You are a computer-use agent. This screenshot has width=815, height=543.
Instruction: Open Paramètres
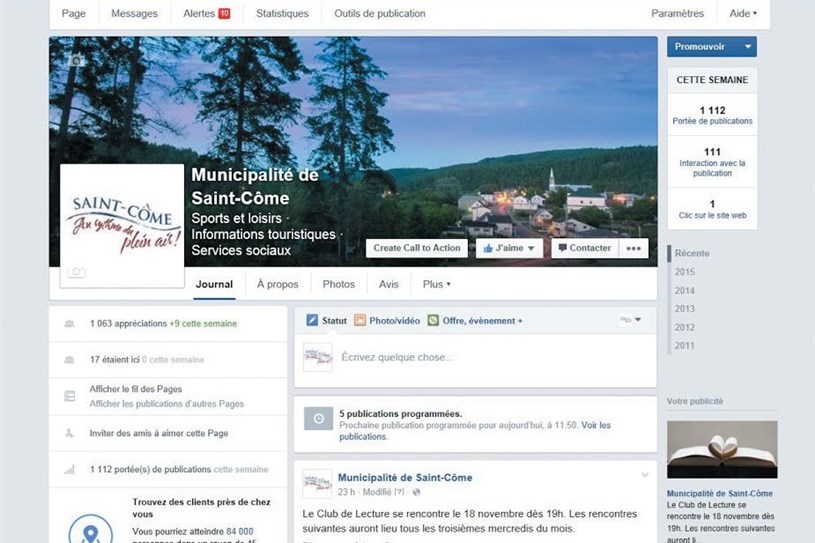pos(677,14)
